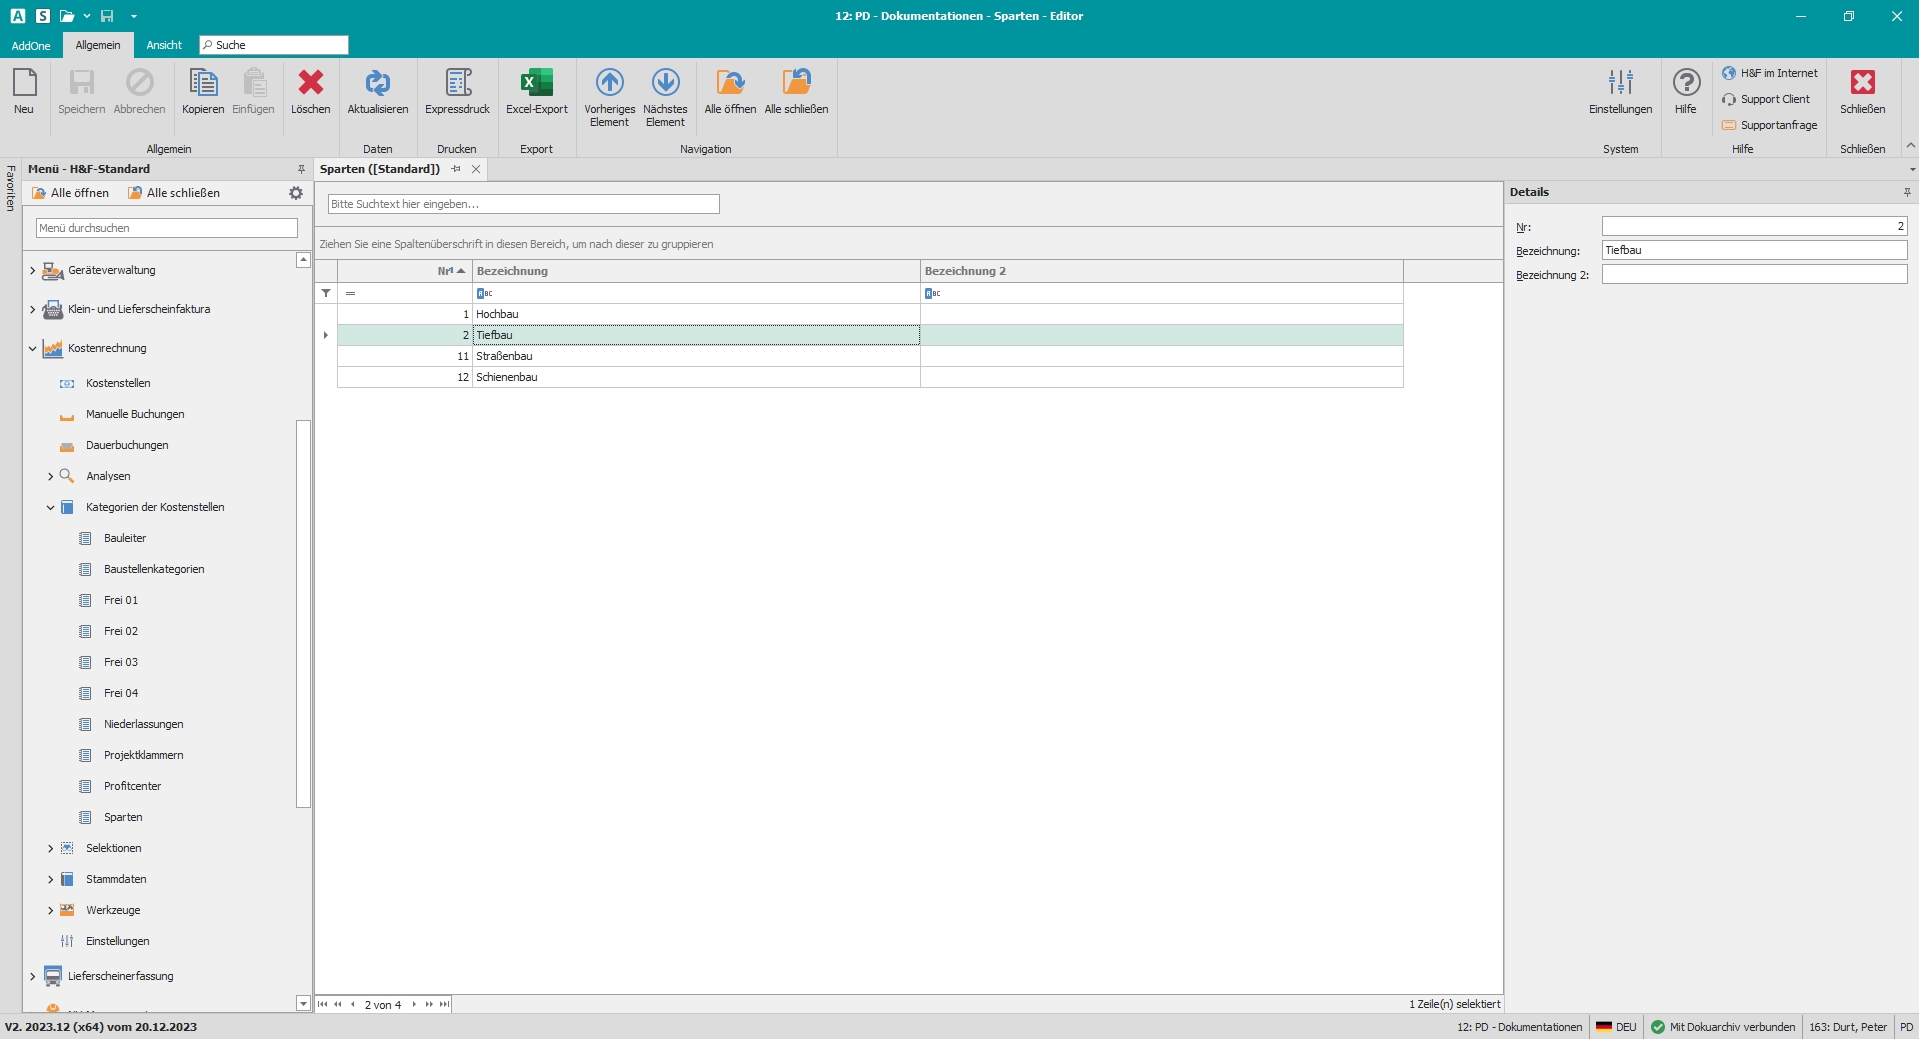This screenshot has width=1919, height=1039.
Task: Toggle pin on the Menü panel
Action: coord(301,169)
